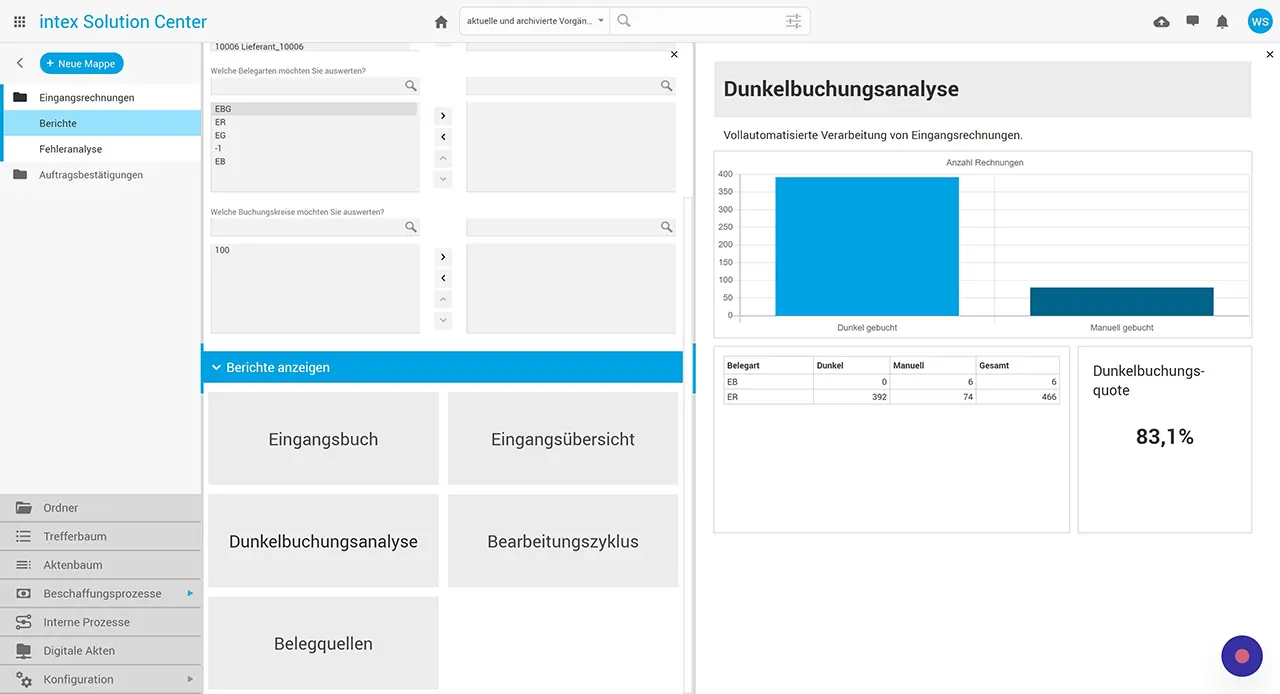Select Berichte in the sidebar
The width and height of the screenshot is (1280, 694).
coord(58,123)
